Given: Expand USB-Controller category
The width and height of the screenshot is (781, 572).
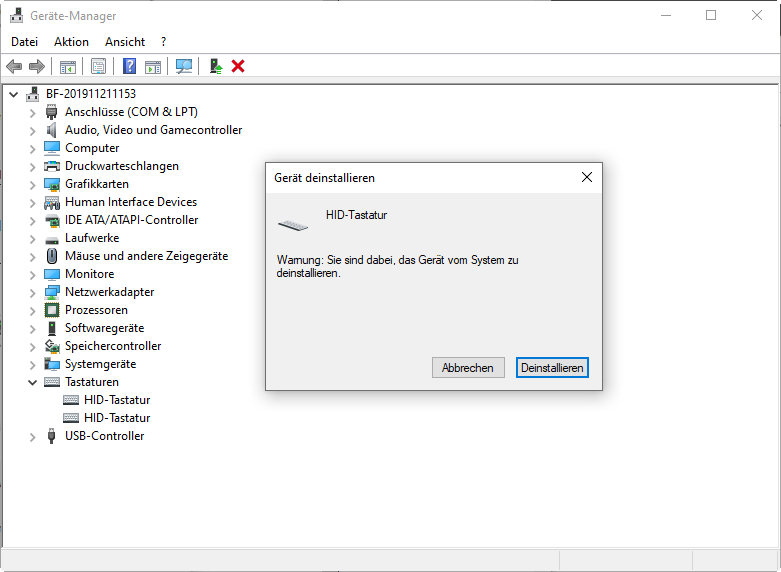Looking at the screenshot, I should click(x=32, y=436).
